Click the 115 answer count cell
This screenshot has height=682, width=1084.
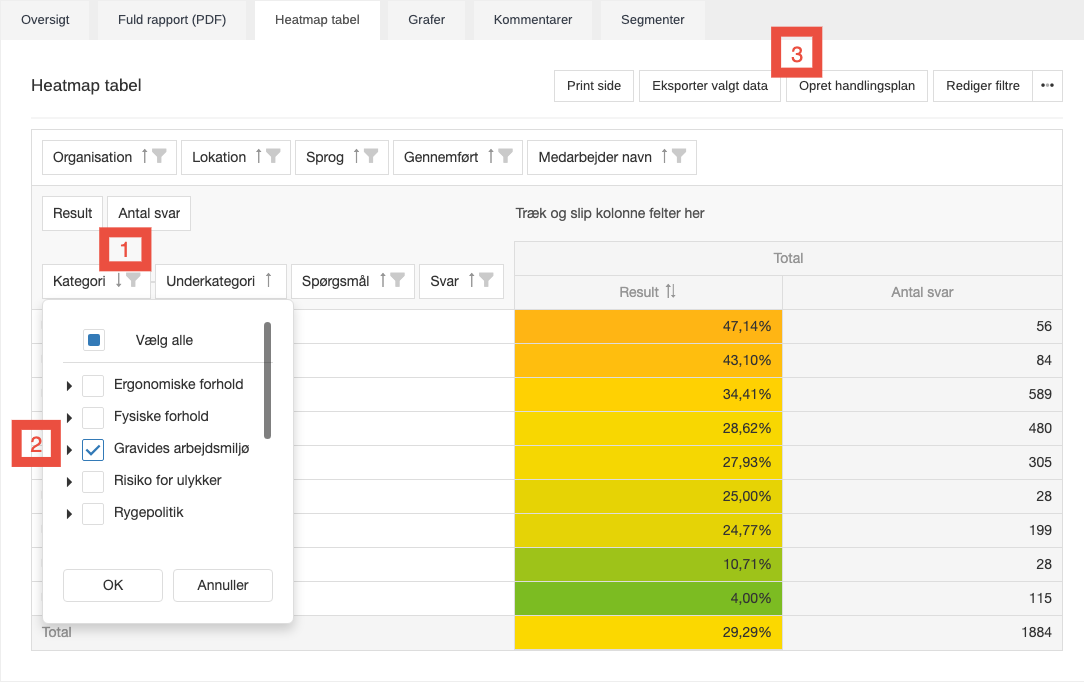pyautogui.click(x=922, y=598)
